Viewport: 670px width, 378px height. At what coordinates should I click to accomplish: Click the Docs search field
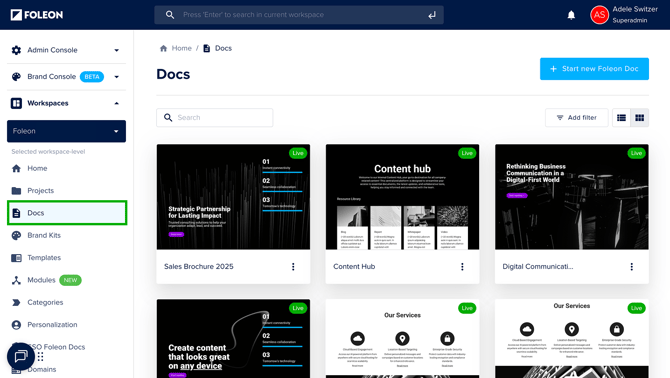[x=215, y=117]
